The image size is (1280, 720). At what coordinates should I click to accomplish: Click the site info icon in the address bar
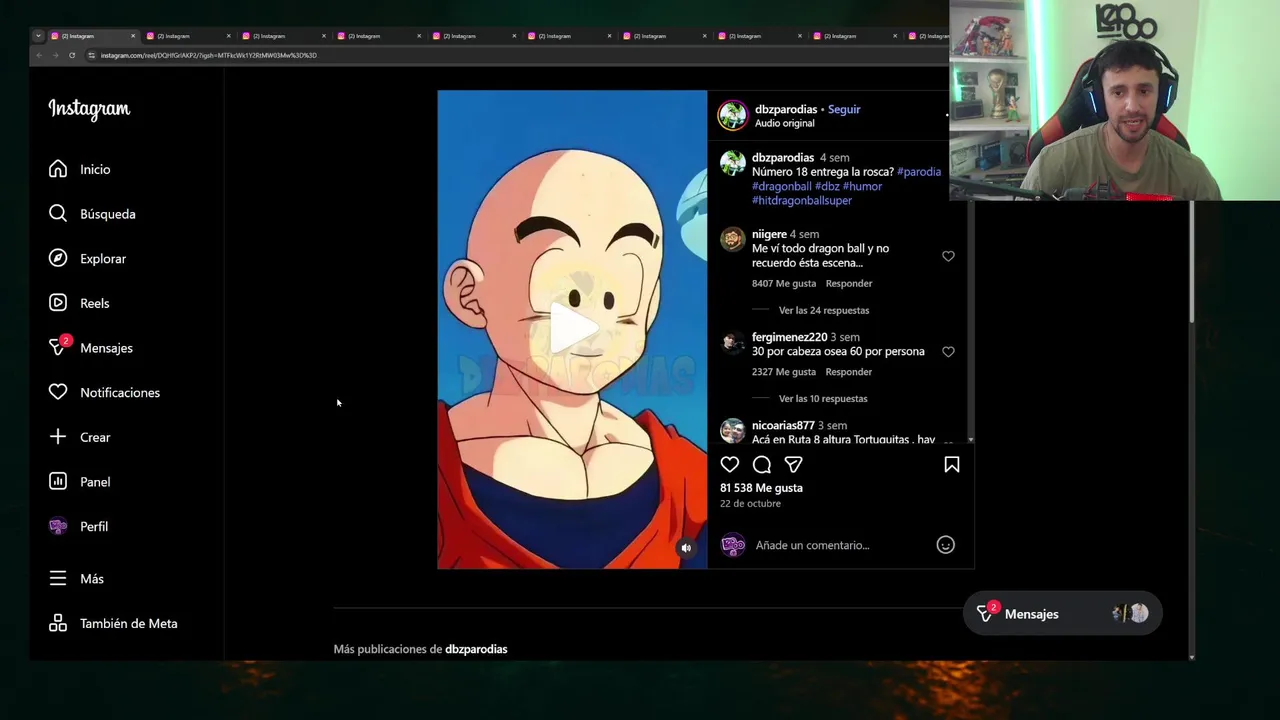[91, 55]
